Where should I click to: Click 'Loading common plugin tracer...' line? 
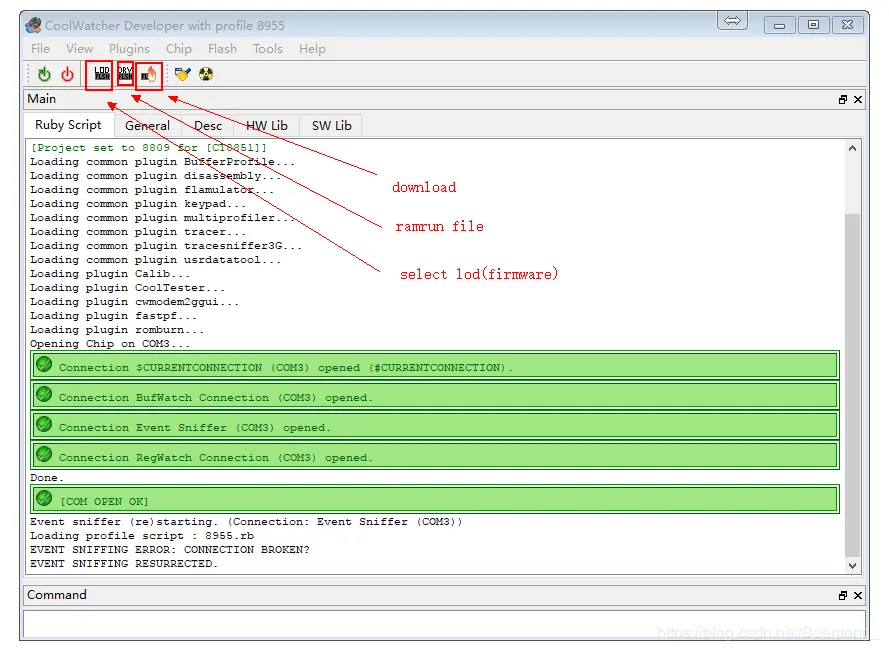click(x=138, y=232)
